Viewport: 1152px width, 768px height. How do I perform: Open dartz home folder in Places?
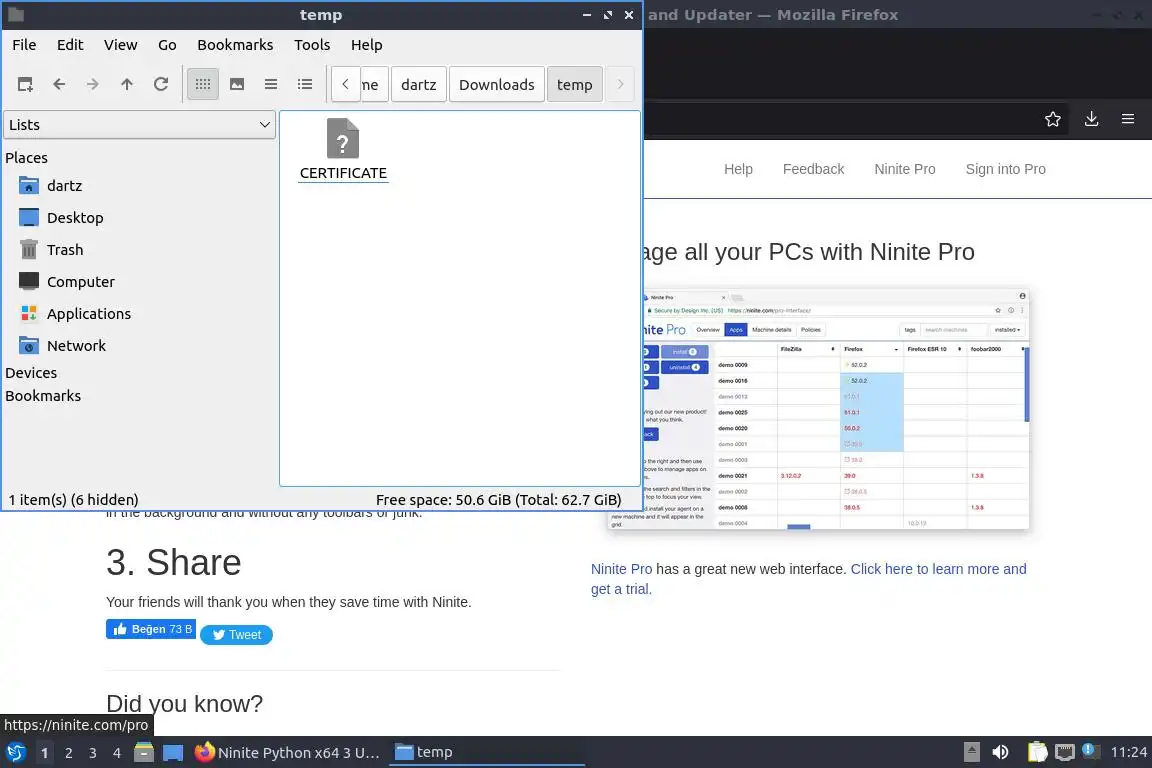click(x=65, y=186)
